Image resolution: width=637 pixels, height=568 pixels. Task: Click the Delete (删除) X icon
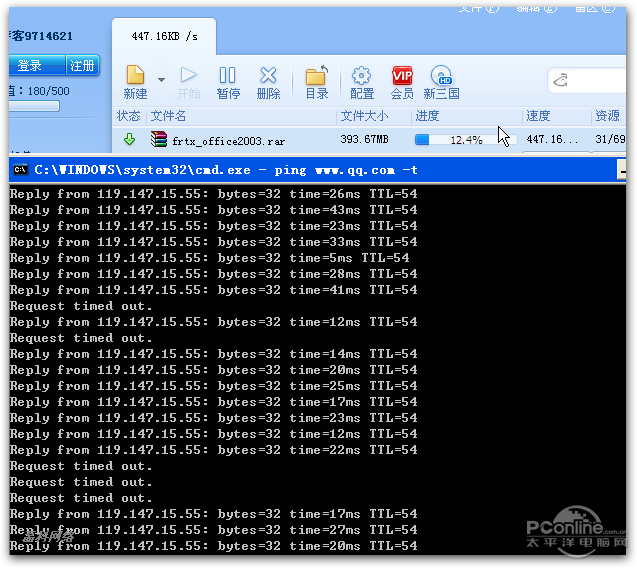click(268, 76)
